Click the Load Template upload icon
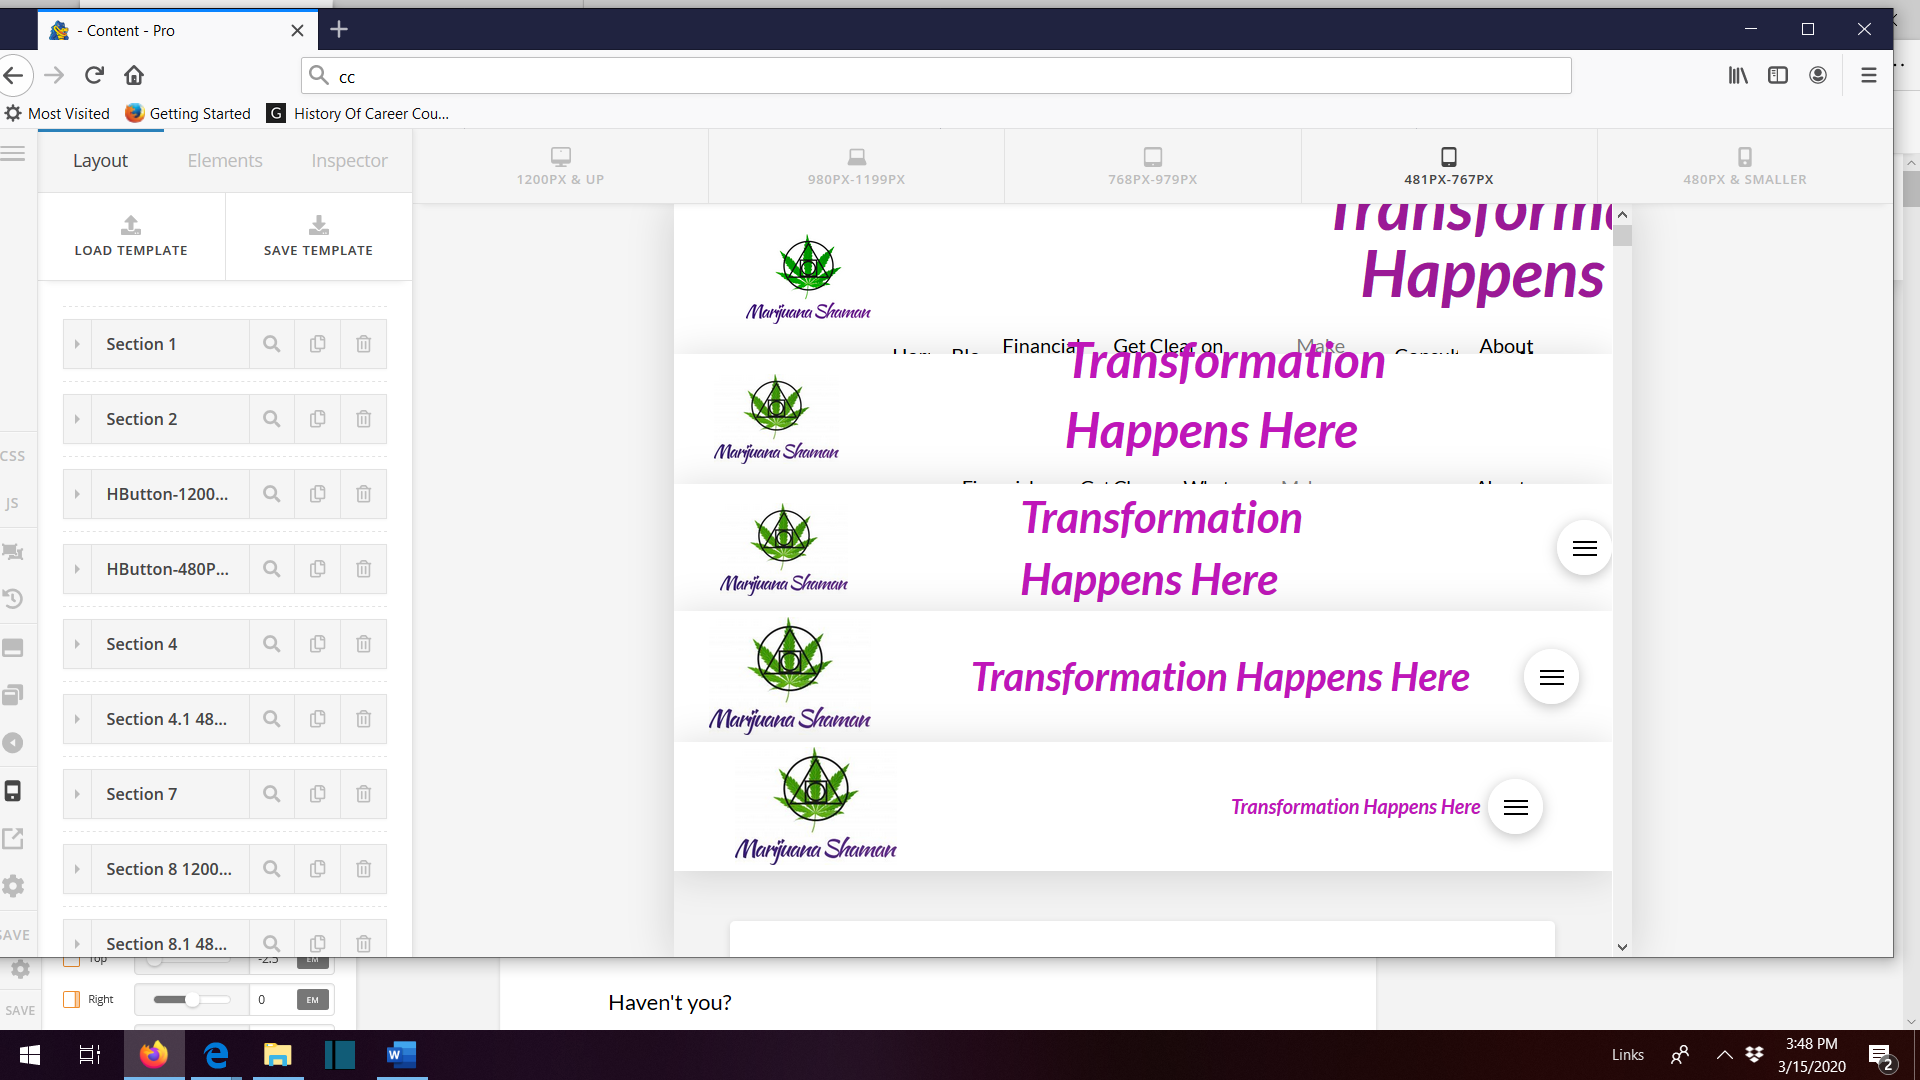Screen dimensions: 1920x1080 click(x=131, y=225)
